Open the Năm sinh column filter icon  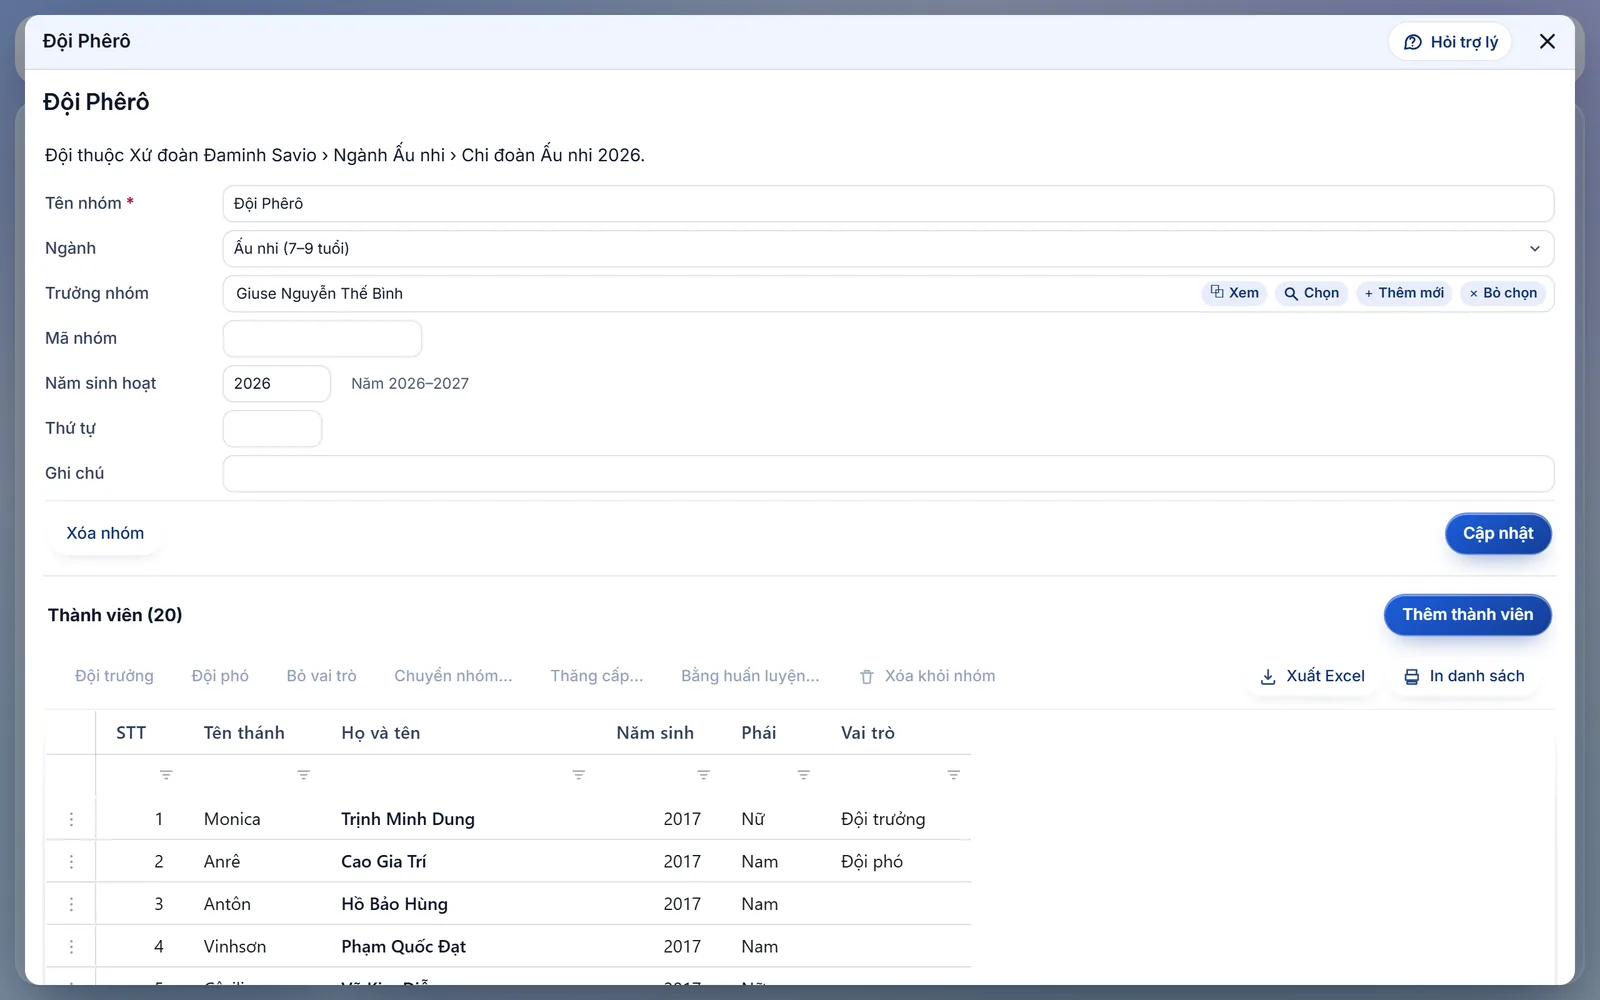(x=703, y=775)
